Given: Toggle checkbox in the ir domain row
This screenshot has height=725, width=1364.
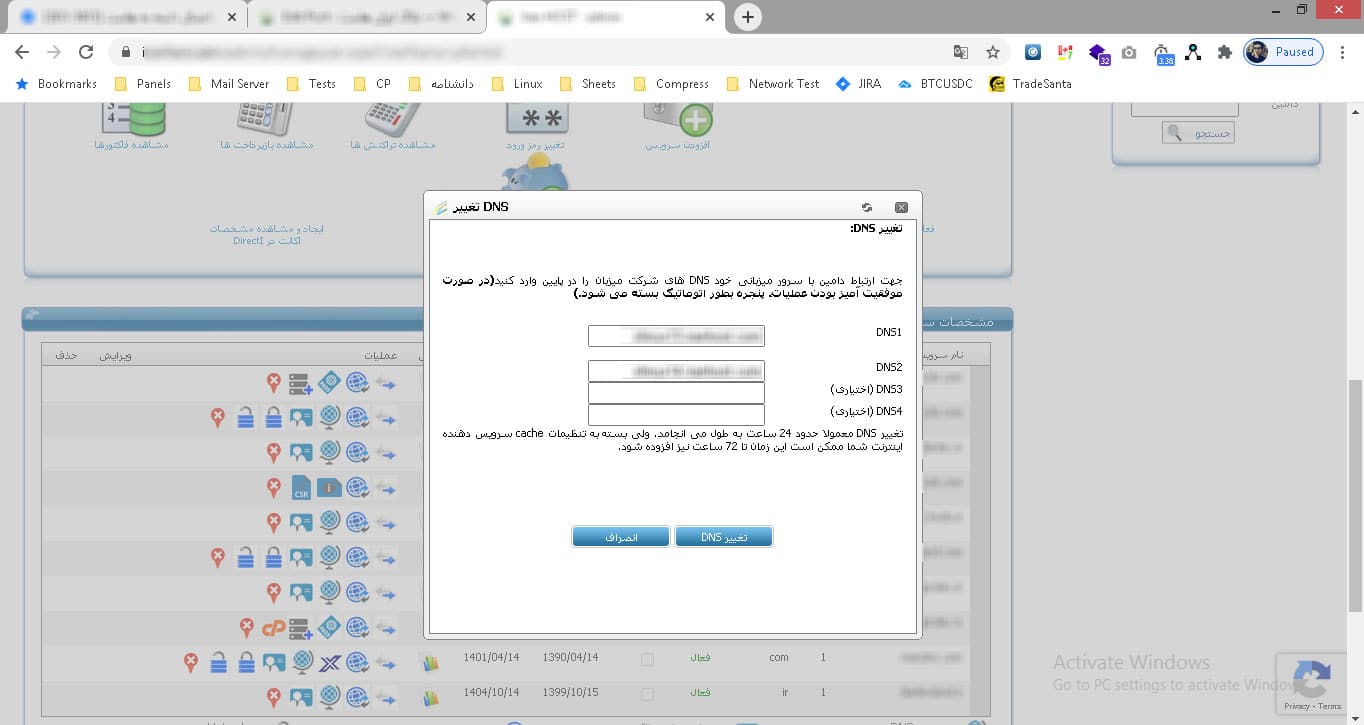Looking at the screenshot, I should pyautogui.click(x=647, y=694).
